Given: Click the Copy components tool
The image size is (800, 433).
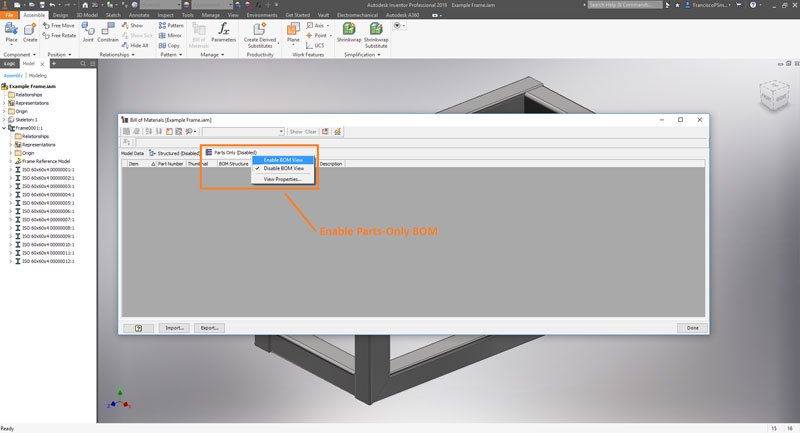Looking at the screenshot, I should tap(169, 45).
